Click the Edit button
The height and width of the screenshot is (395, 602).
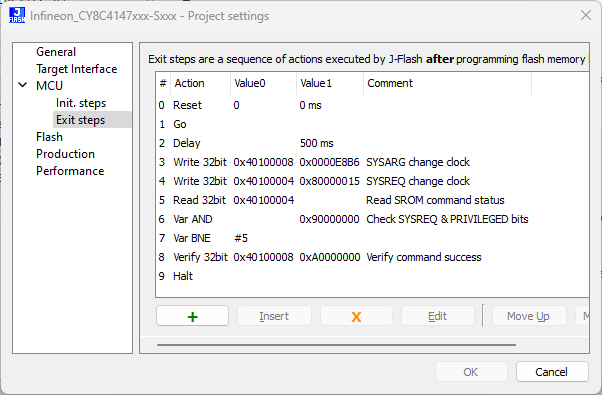[x=437, y=316]
